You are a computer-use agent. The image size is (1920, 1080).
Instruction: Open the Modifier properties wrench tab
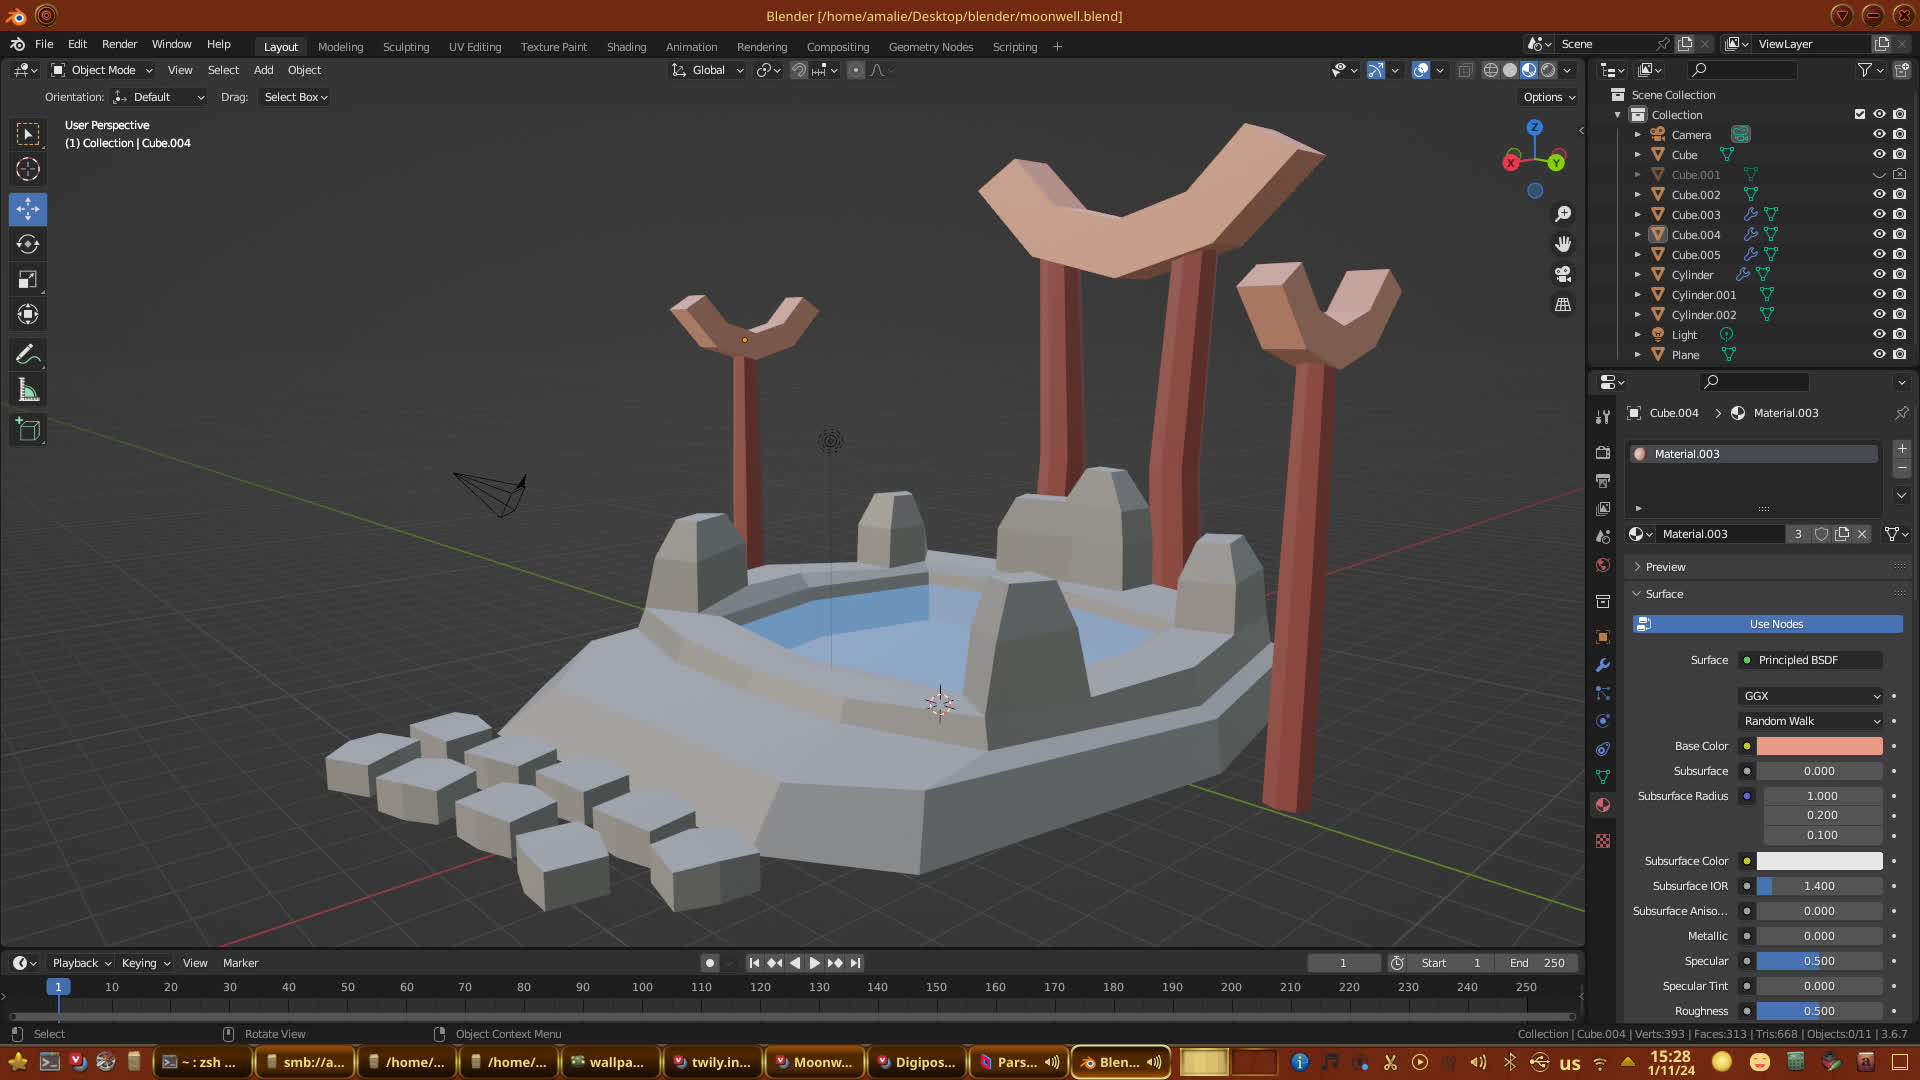1603,665
